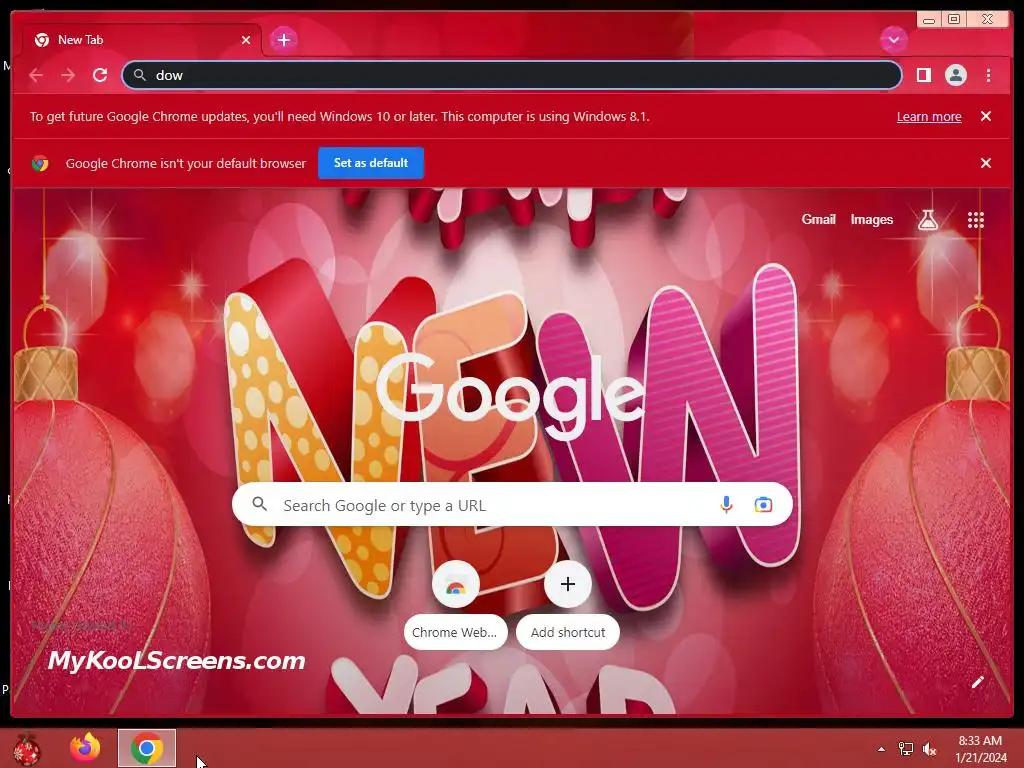Image resolution: width=1024 pixels, height=768 pixels.
Task: Open the Chrome Web Store shortcut
Action: coord(455,605)
